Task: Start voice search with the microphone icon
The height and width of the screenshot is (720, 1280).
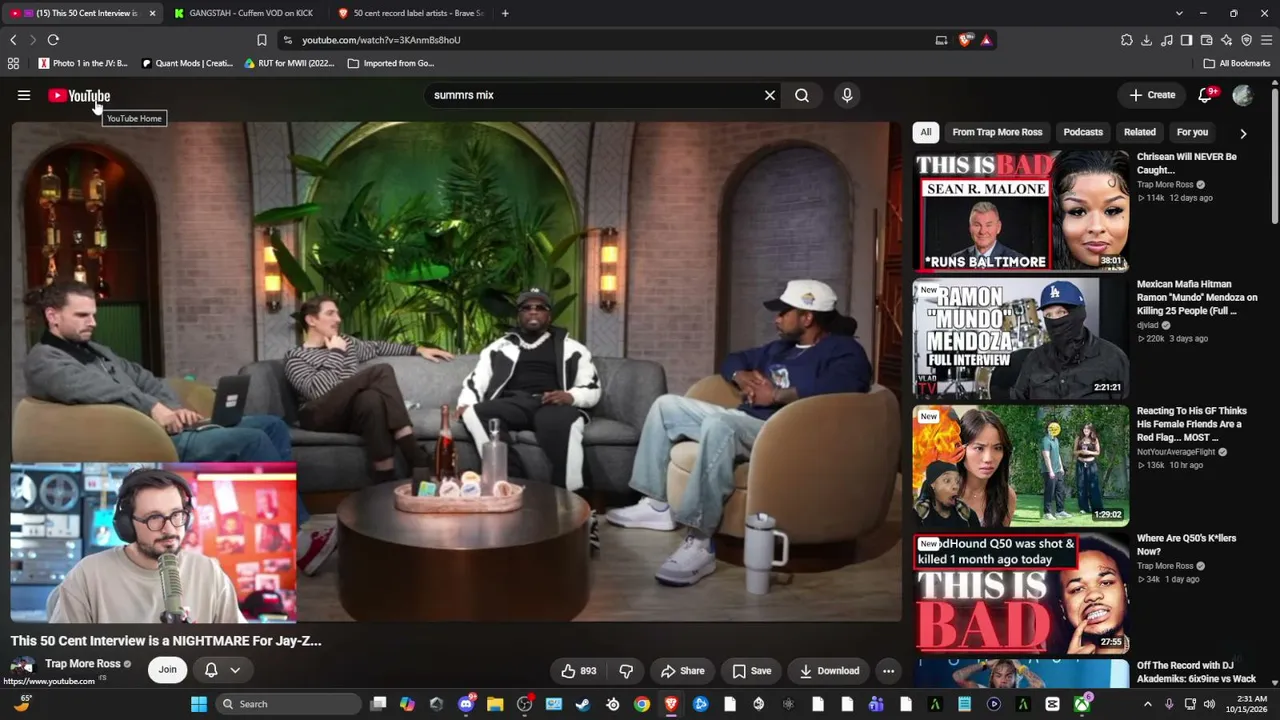Action: (x=847, y=95)
